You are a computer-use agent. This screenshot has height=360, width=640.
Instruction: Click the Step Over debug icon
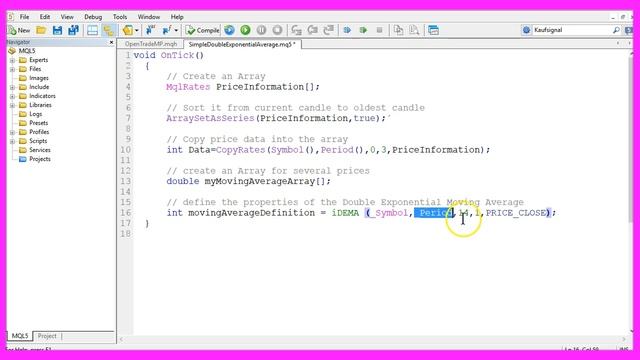point(313,30)
